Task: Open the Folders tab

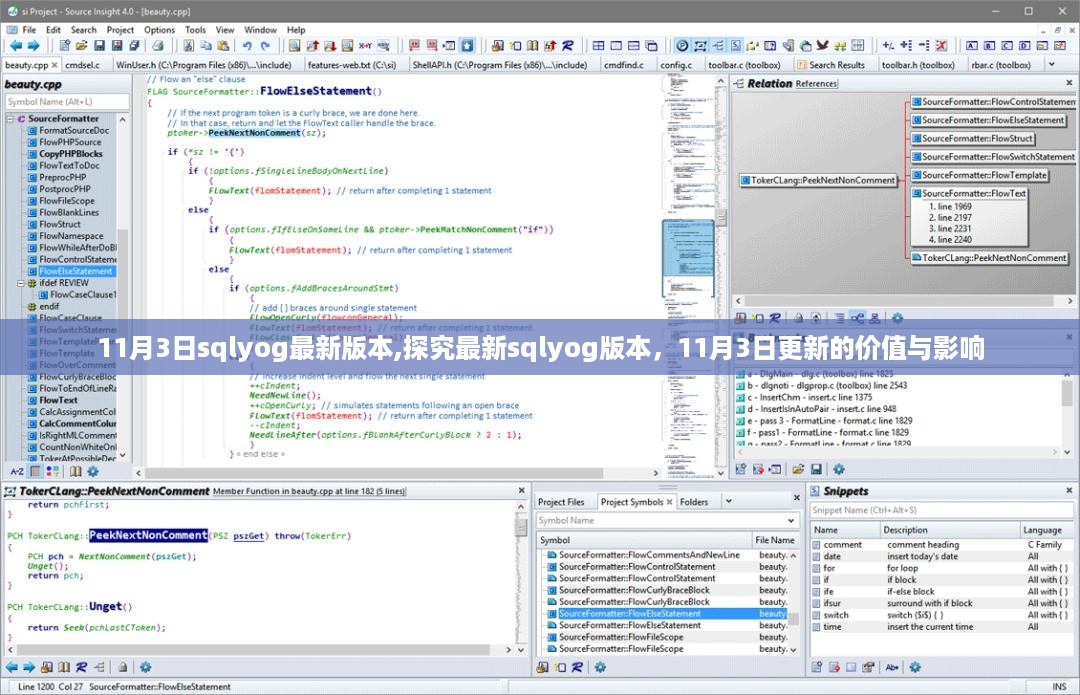Action: [694, 502]
